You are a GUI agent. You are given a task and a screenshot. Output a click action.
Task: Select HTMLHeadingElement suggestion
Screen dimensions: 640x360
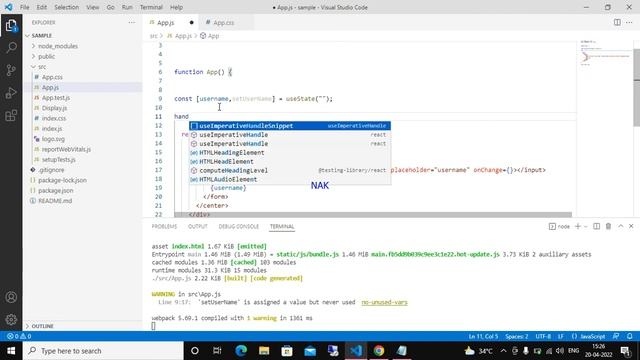[290, 153]
